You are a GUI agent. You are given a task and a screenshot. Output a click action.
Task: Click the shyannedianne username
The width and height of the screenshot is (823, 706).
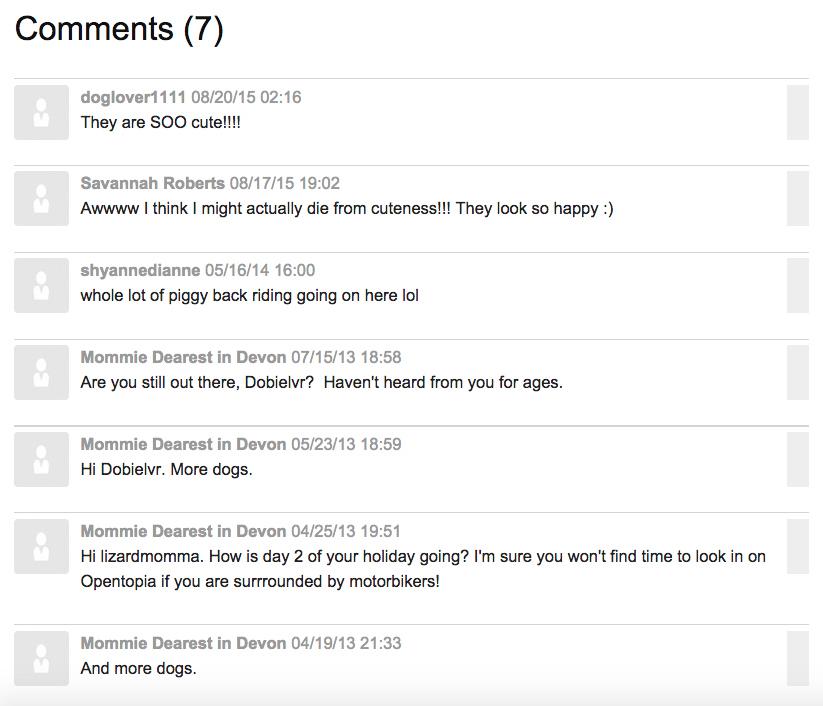pyautogui.click(x=140, y=271)
